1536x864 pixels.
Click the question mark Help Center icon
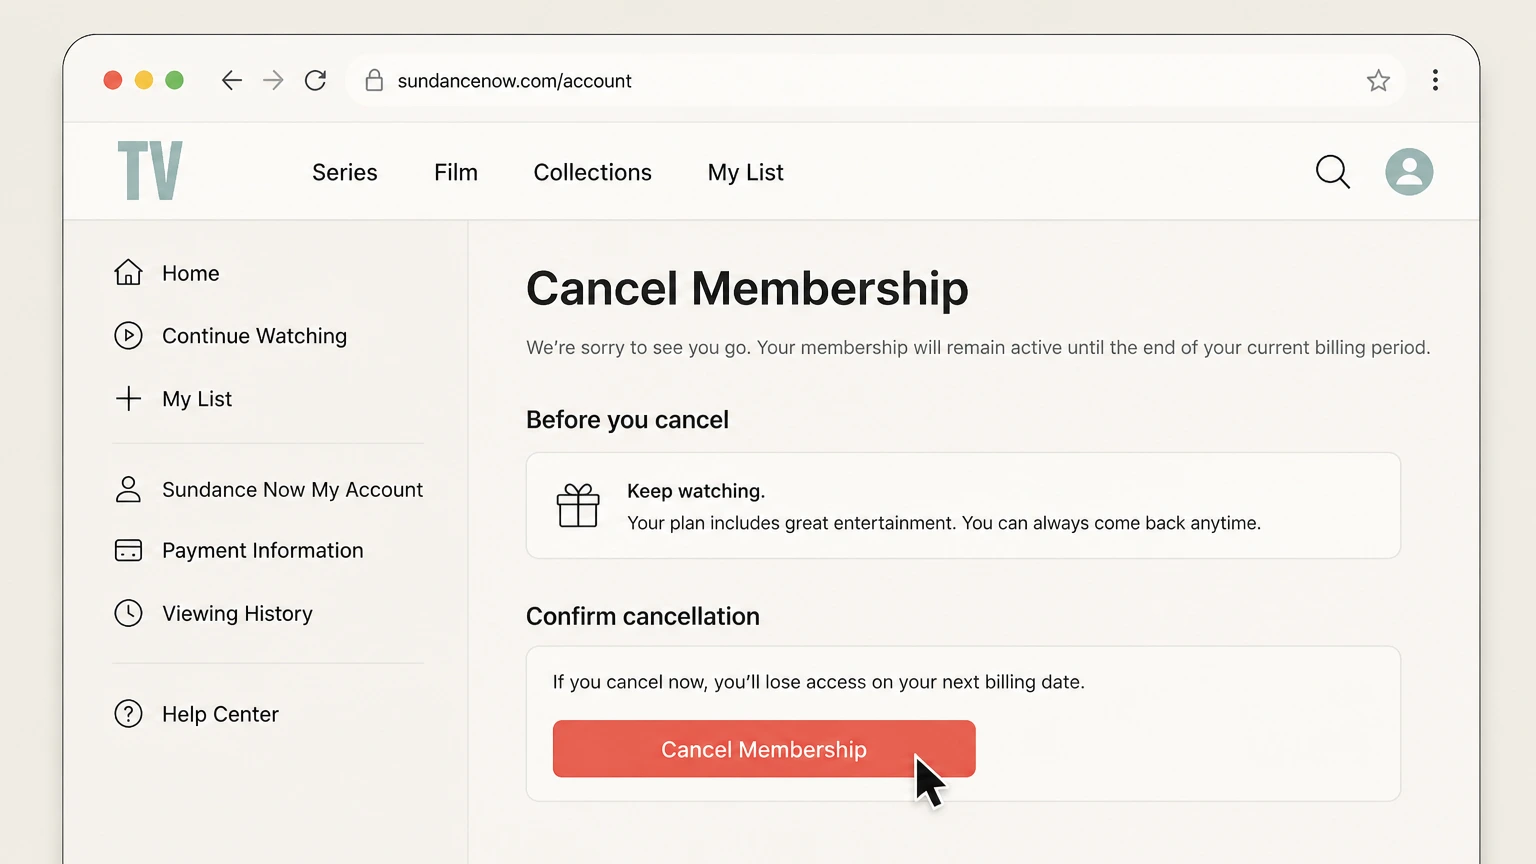128,714
